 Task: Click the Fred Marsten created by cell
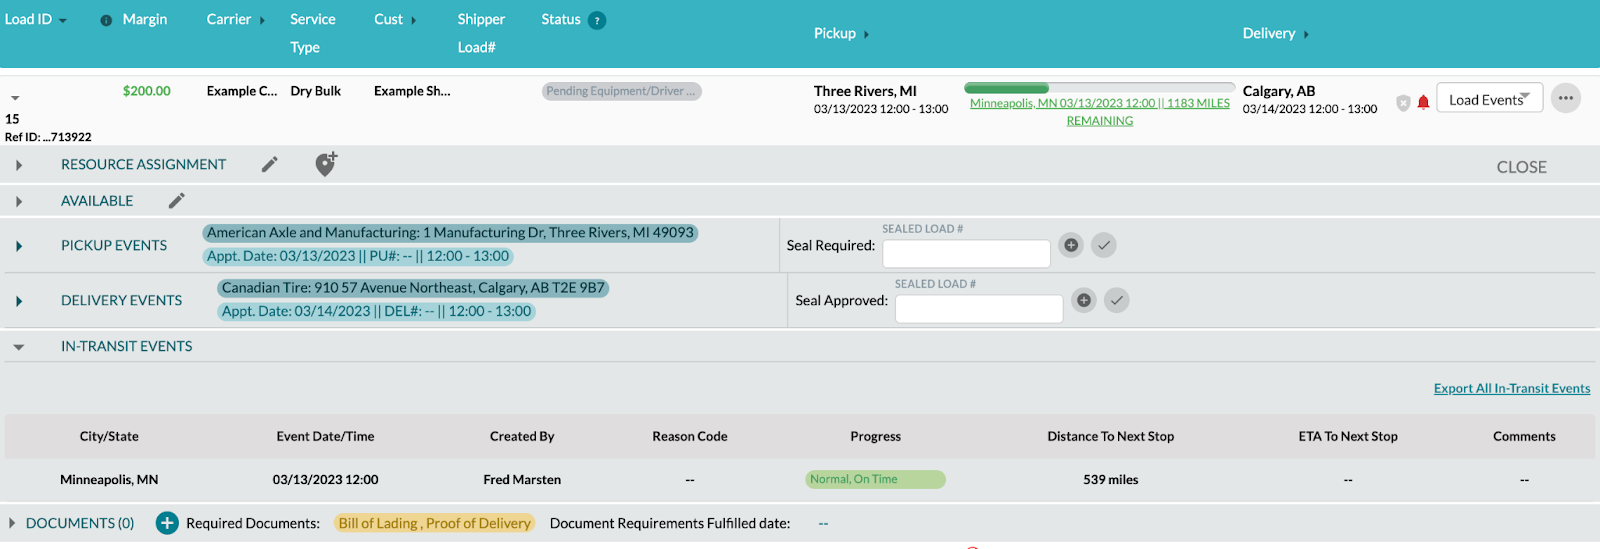coord(522,480)
